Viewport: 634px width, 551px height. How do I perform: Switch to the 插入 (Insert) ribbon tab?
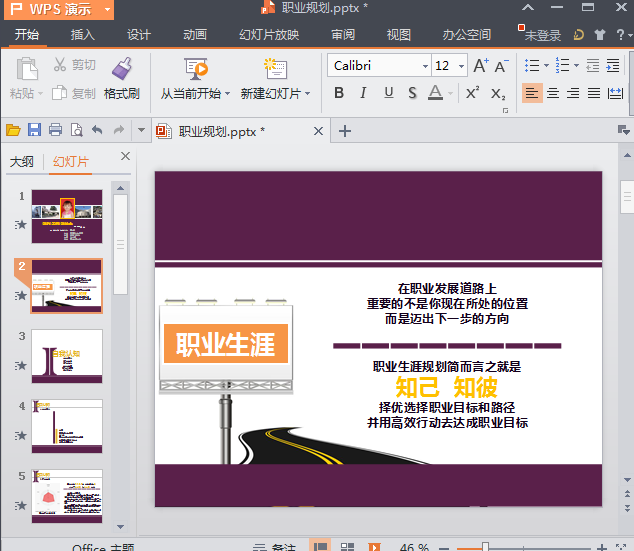click(83, 35)
